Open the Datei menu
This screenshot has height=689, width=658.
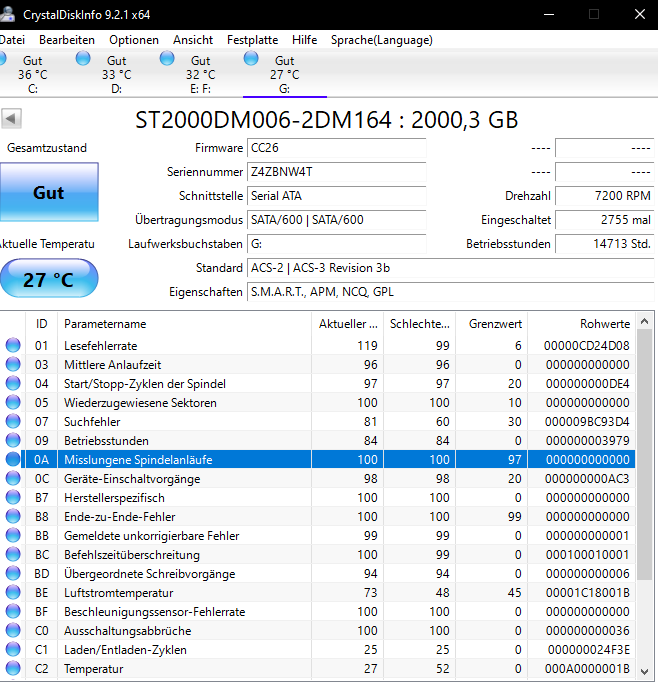coord(12,40)
